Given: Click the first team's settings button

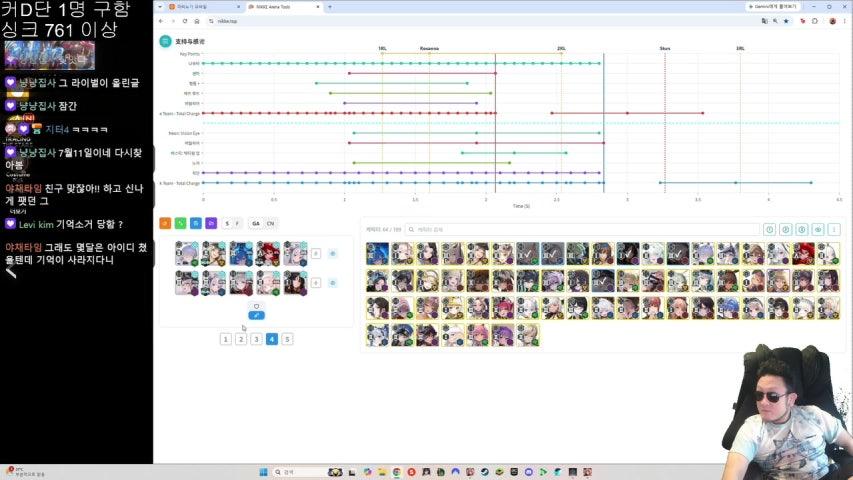Looking at the screenshot, I should pyautogui.click(x=333, y=254).
